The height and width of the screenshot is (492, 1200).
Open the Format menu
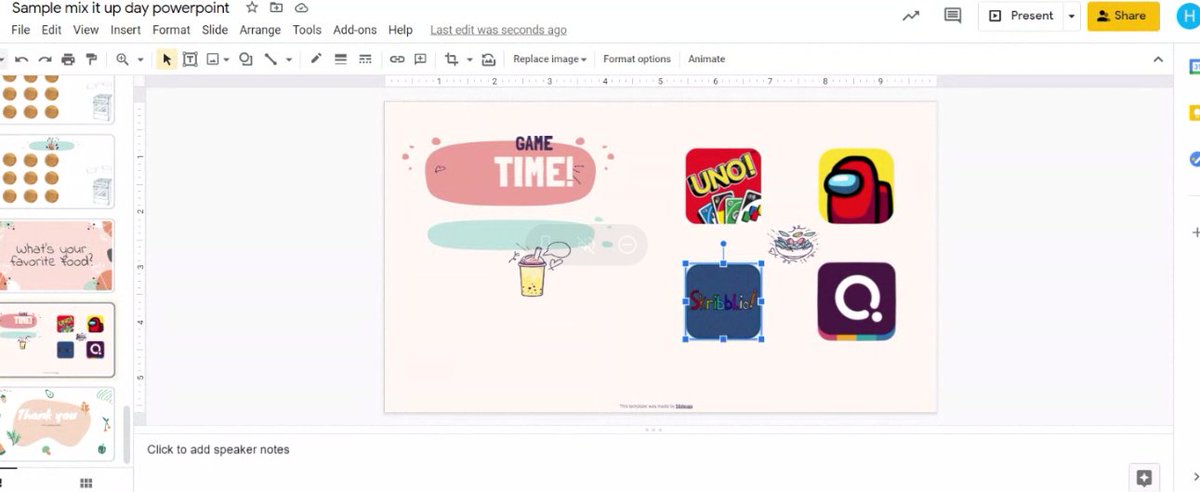click(171, 30)
